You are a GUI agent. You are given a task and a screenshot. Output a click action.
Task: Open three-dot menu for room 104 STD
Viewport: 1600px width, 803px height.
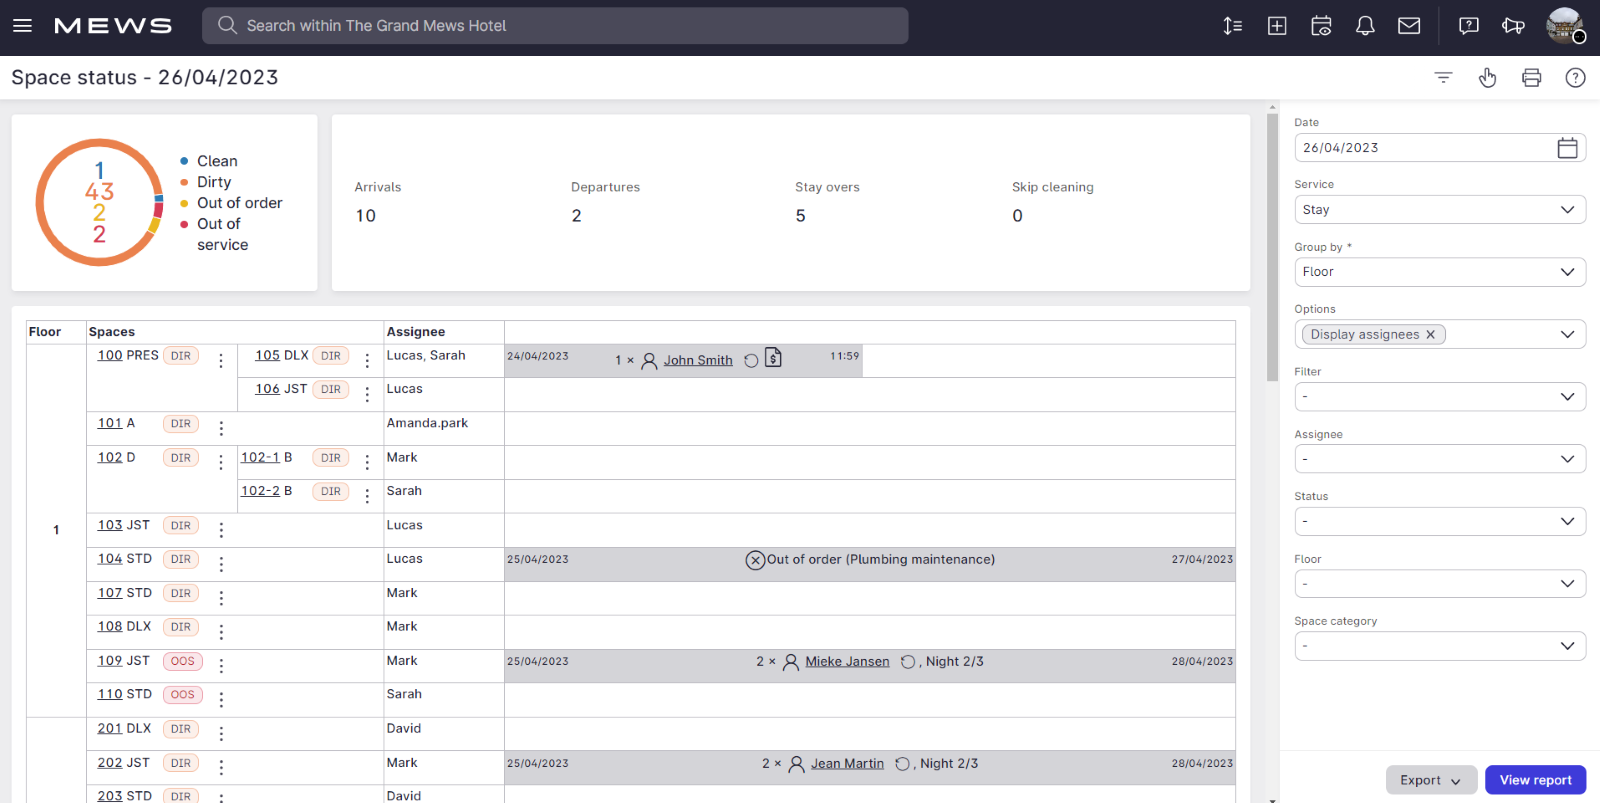point(221,565)
